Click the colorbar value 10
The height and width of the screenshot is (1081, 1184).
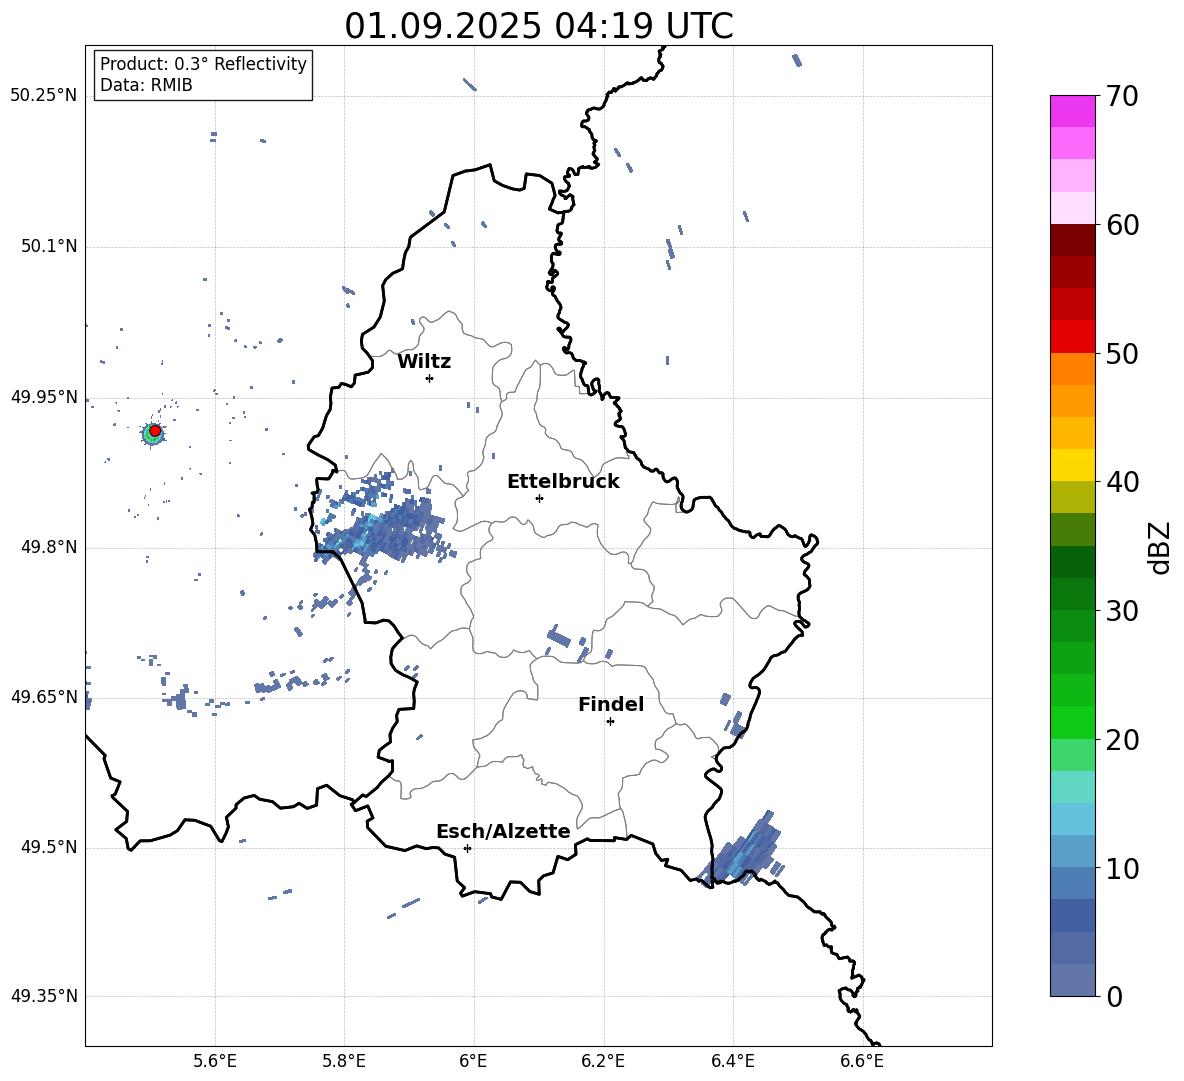coord(1122,868)
